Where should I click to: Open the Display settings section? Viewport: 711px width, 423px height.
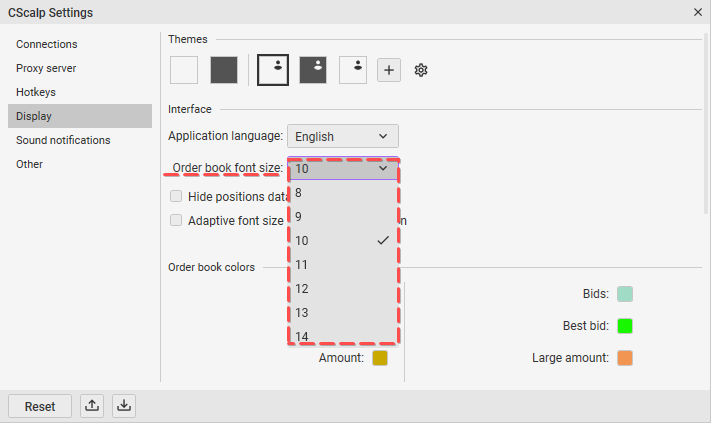point(80,116)
